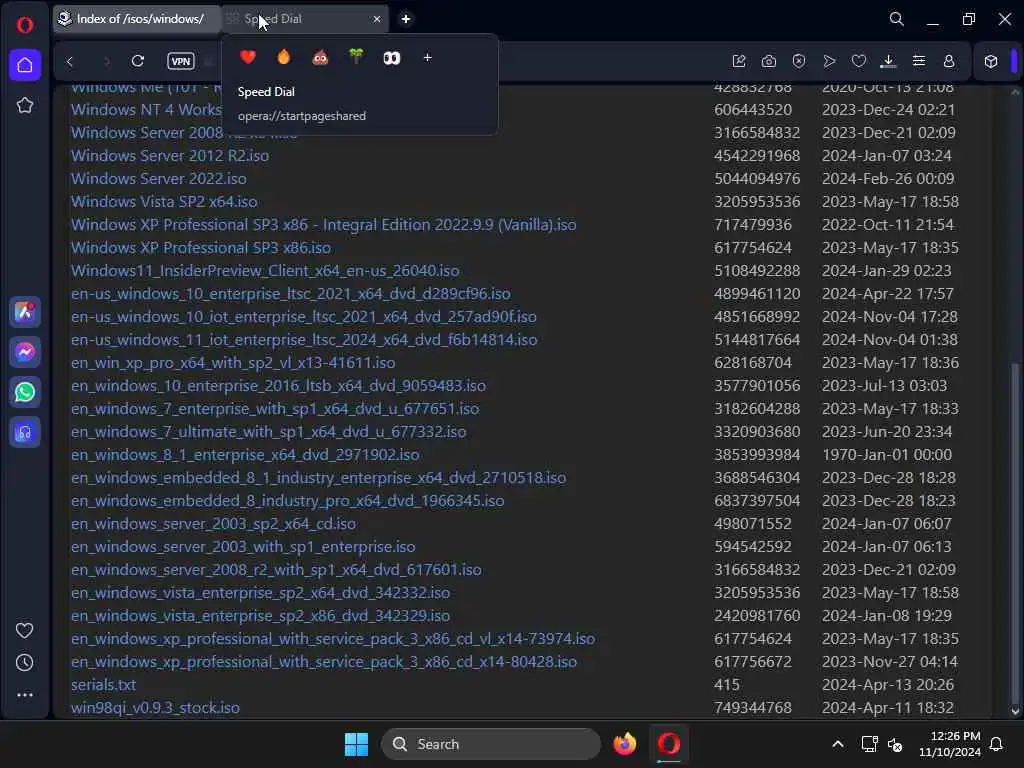The width and height of the screenshot is (1024, 768).
Task: Close the Speed Dial tab
Action: (377, 19)
